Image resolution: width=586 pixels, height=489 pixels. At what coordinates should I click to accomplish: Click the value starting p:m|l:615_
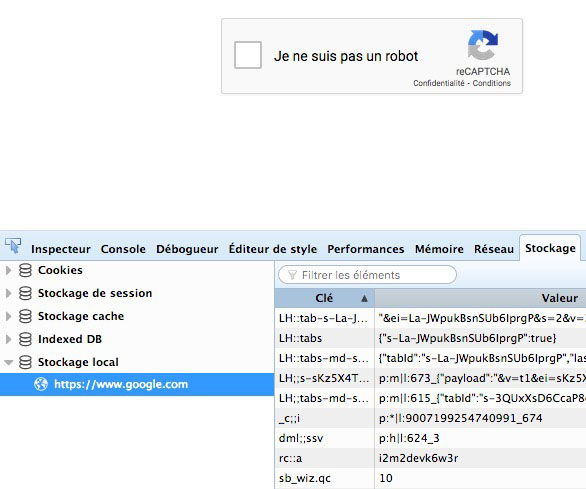[x=482, y=398]
